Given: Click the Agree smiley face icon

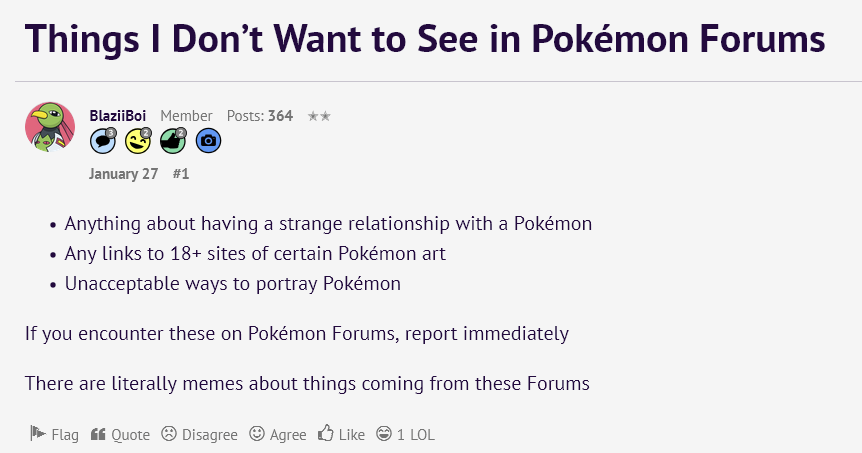Looking at the screenshot, I should pyautogui.click(x=257, y=433).
